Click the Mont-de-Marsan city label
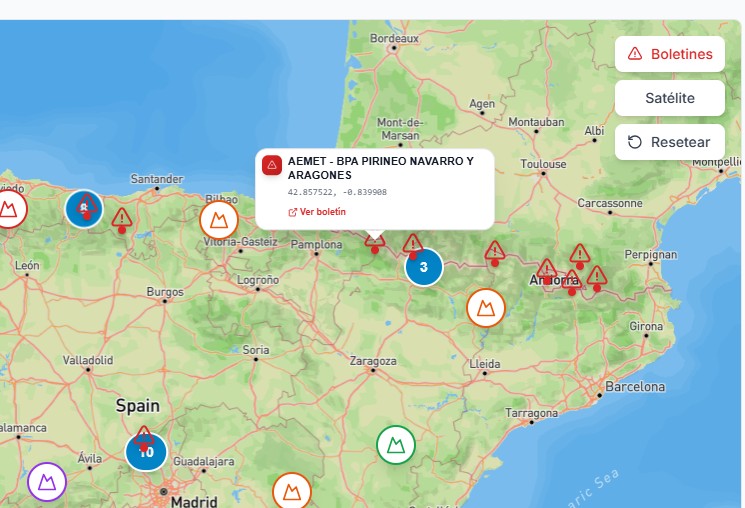Viewport: 745px width, 508px height. point(400,129)
